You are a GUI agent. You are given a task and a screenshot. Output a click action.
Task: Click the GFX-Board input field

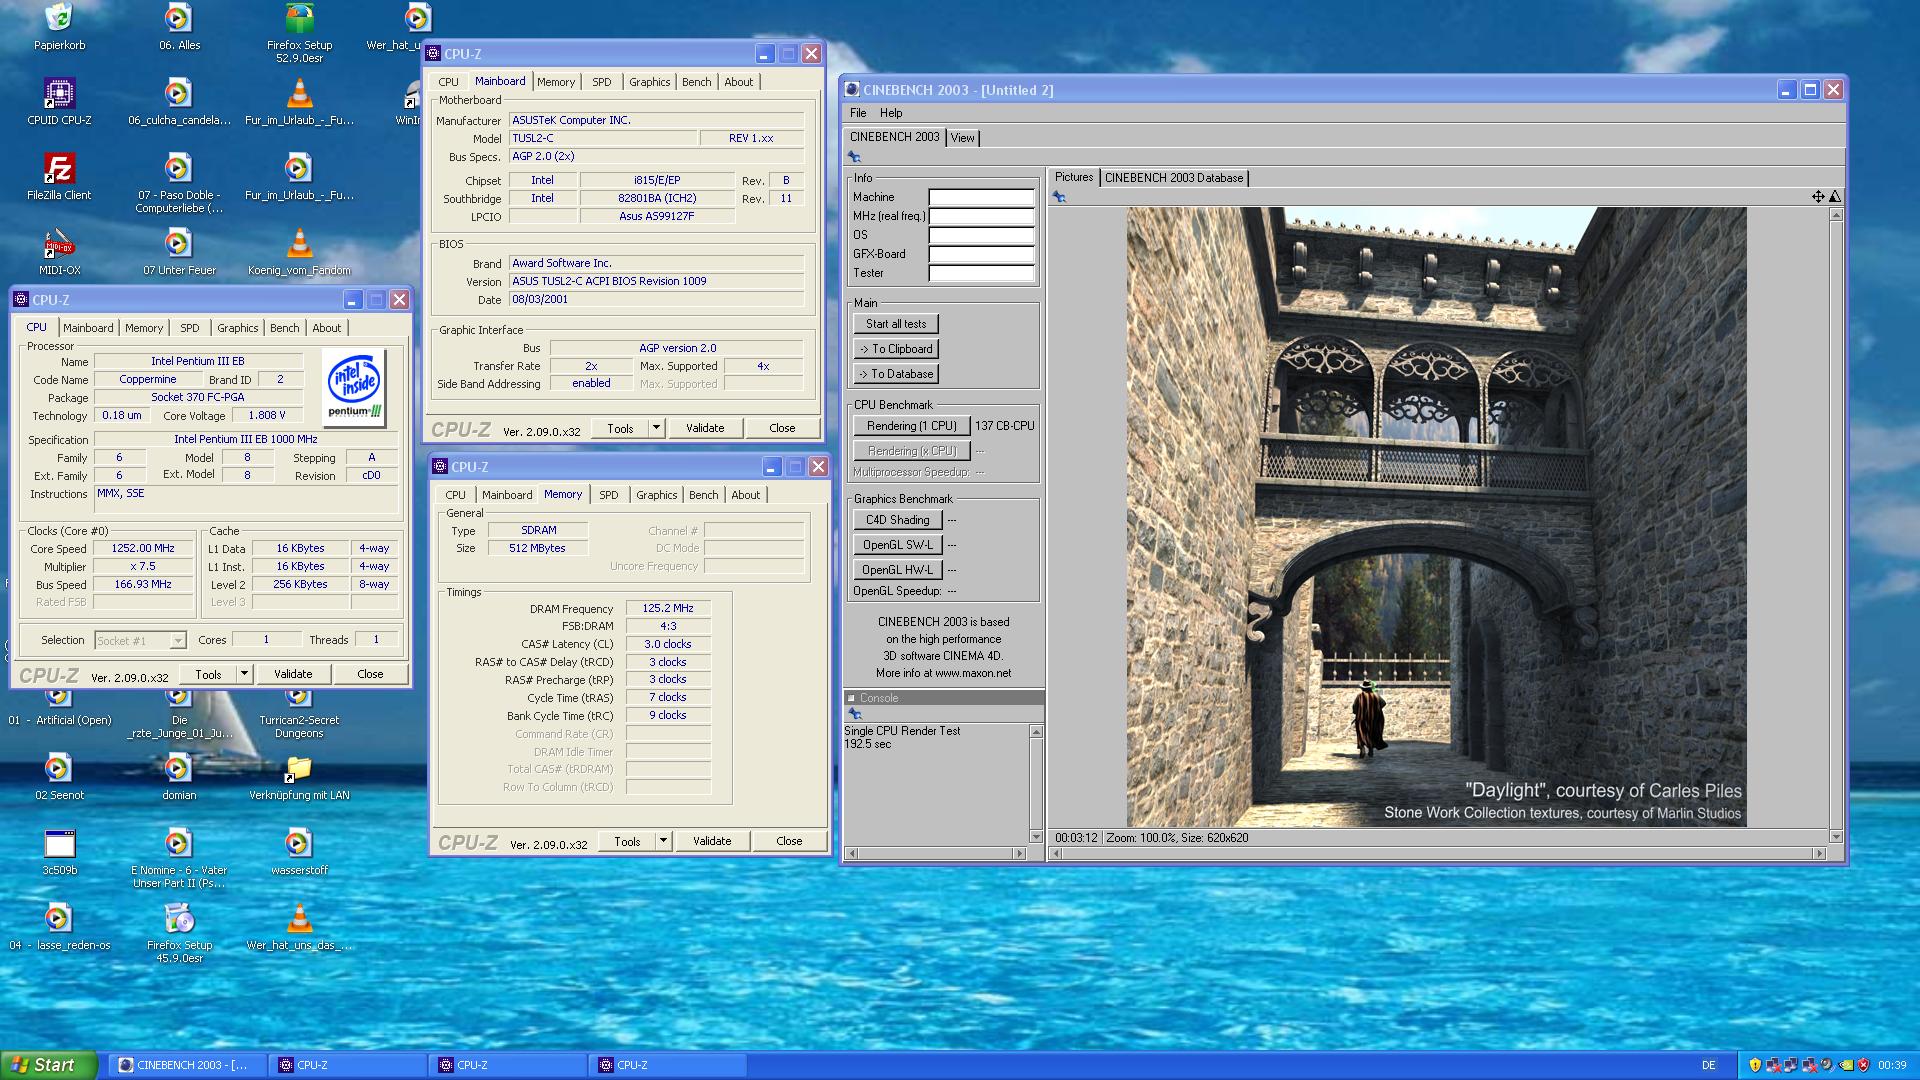[x=981, y=254]
